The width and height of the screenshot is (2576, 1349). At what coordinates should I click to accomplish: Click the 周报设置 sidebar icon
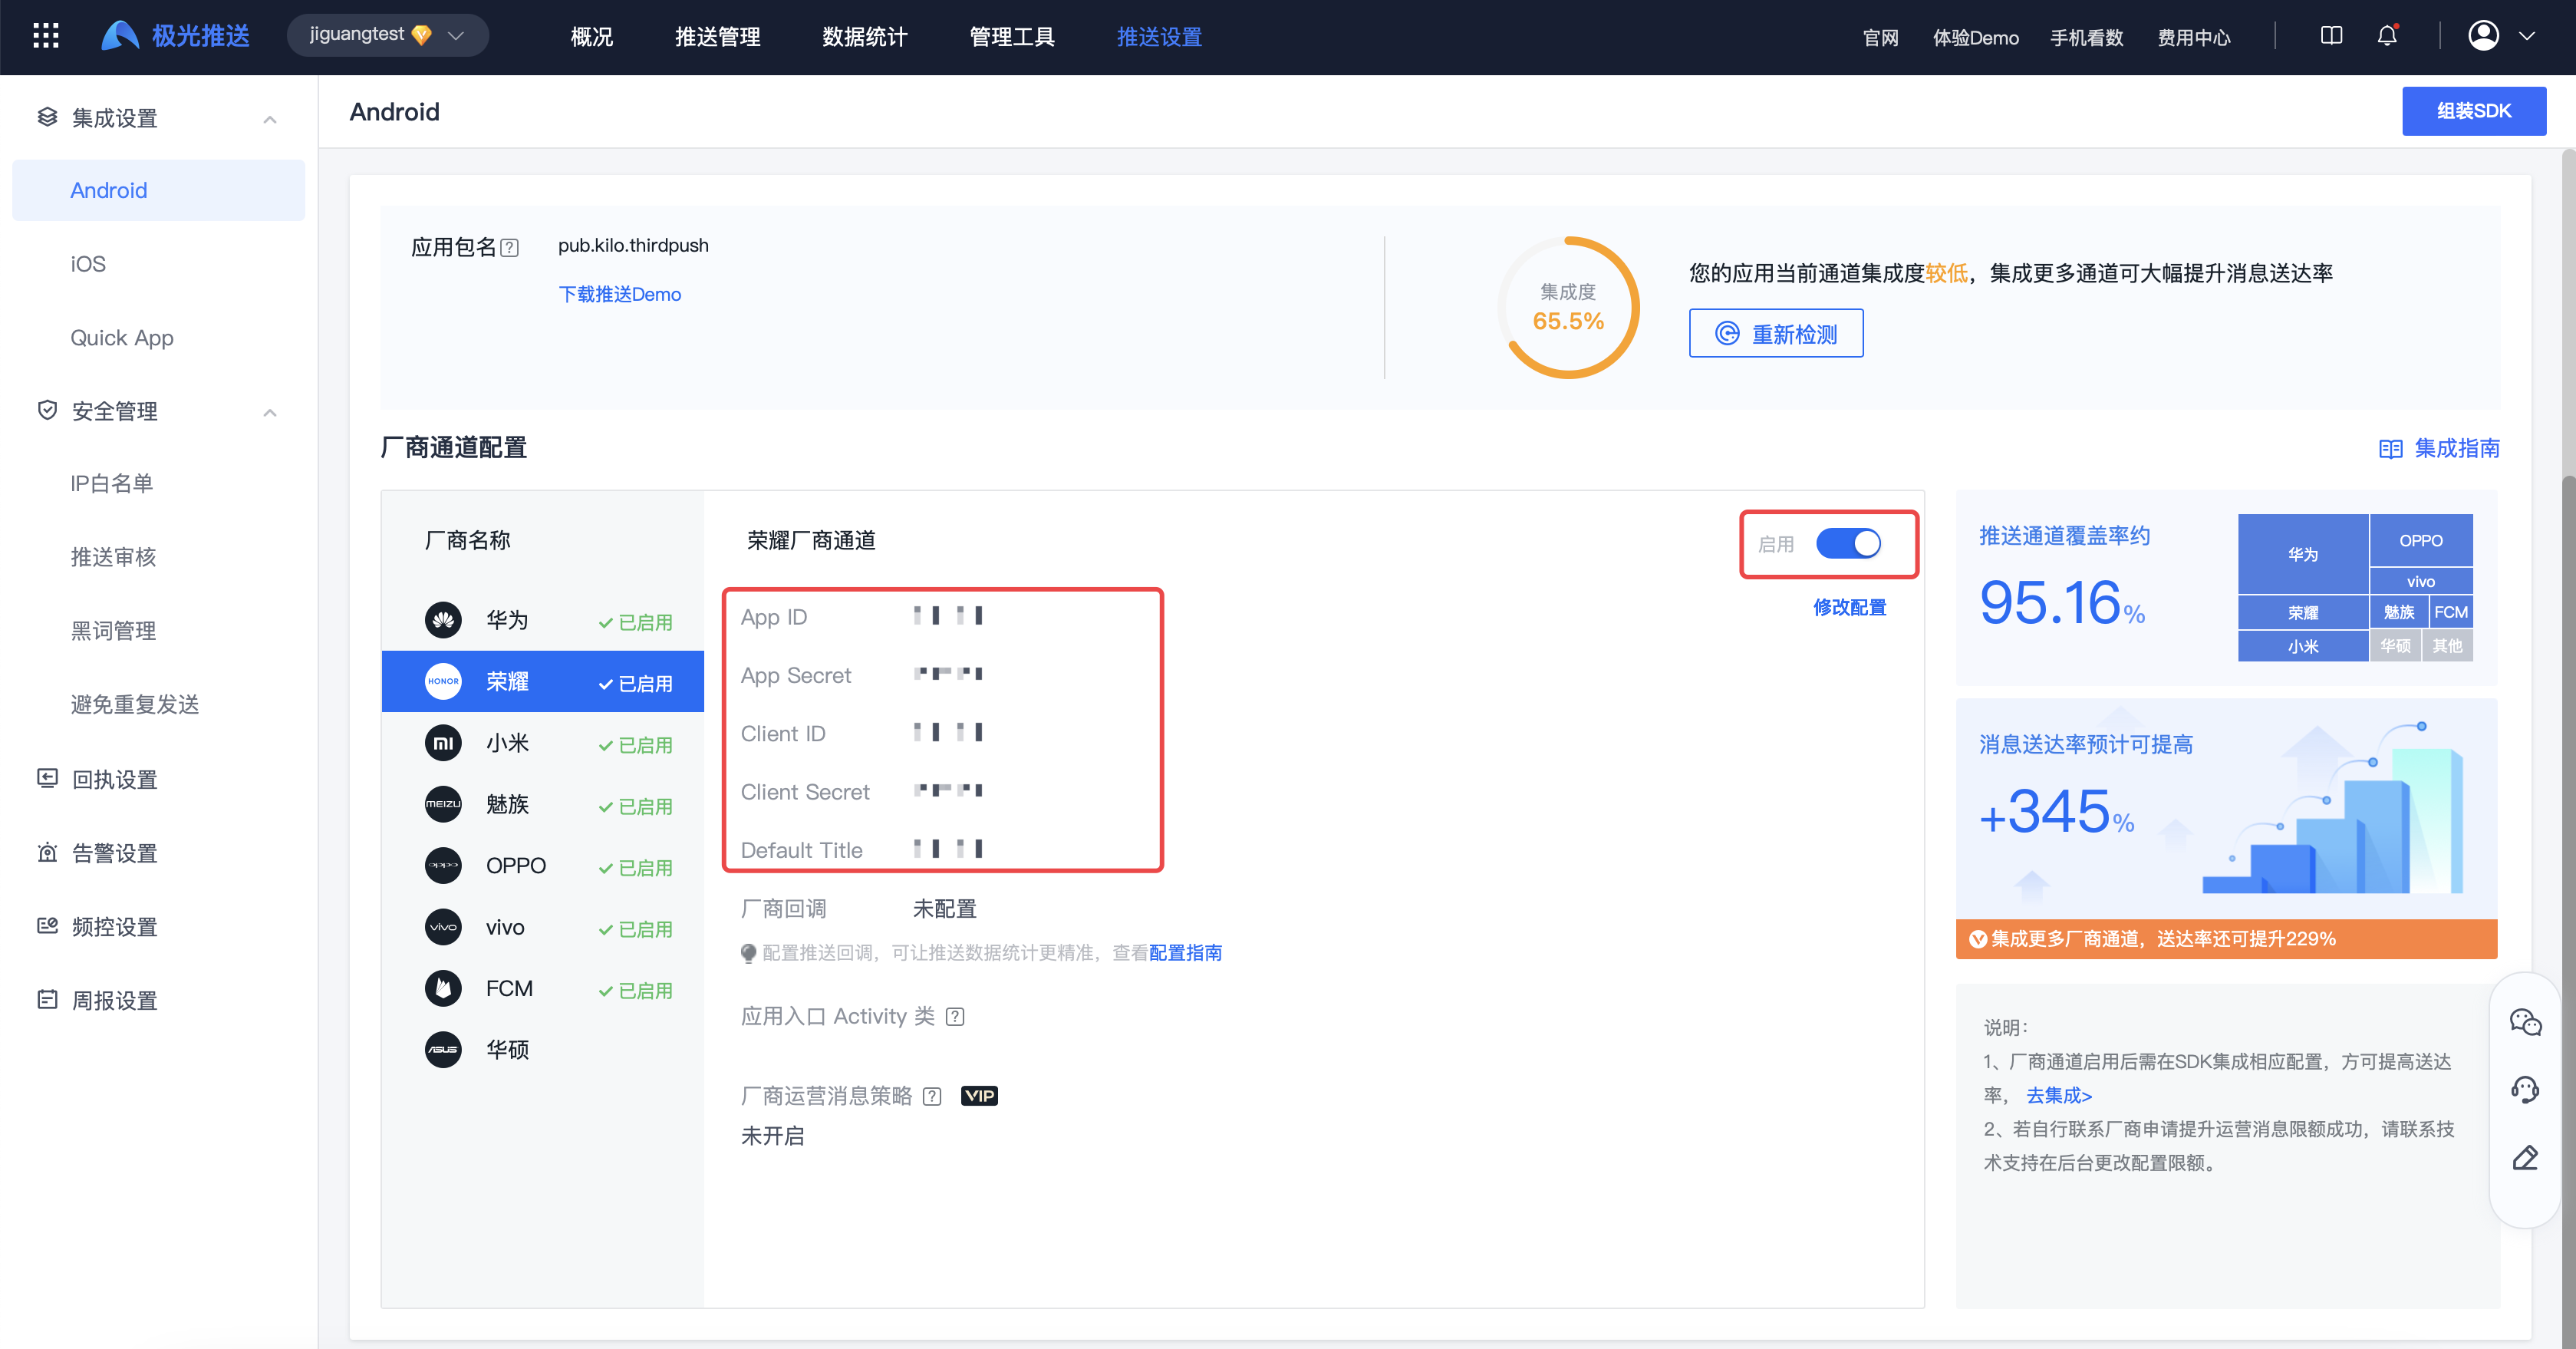tap(47, 999)
